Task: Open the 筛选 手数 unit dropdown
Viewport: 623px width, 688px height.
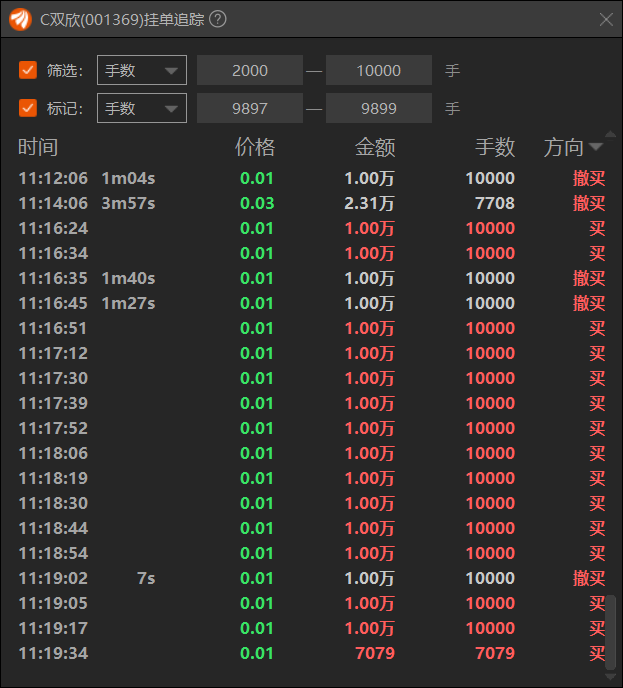Action: coord(141,70)
